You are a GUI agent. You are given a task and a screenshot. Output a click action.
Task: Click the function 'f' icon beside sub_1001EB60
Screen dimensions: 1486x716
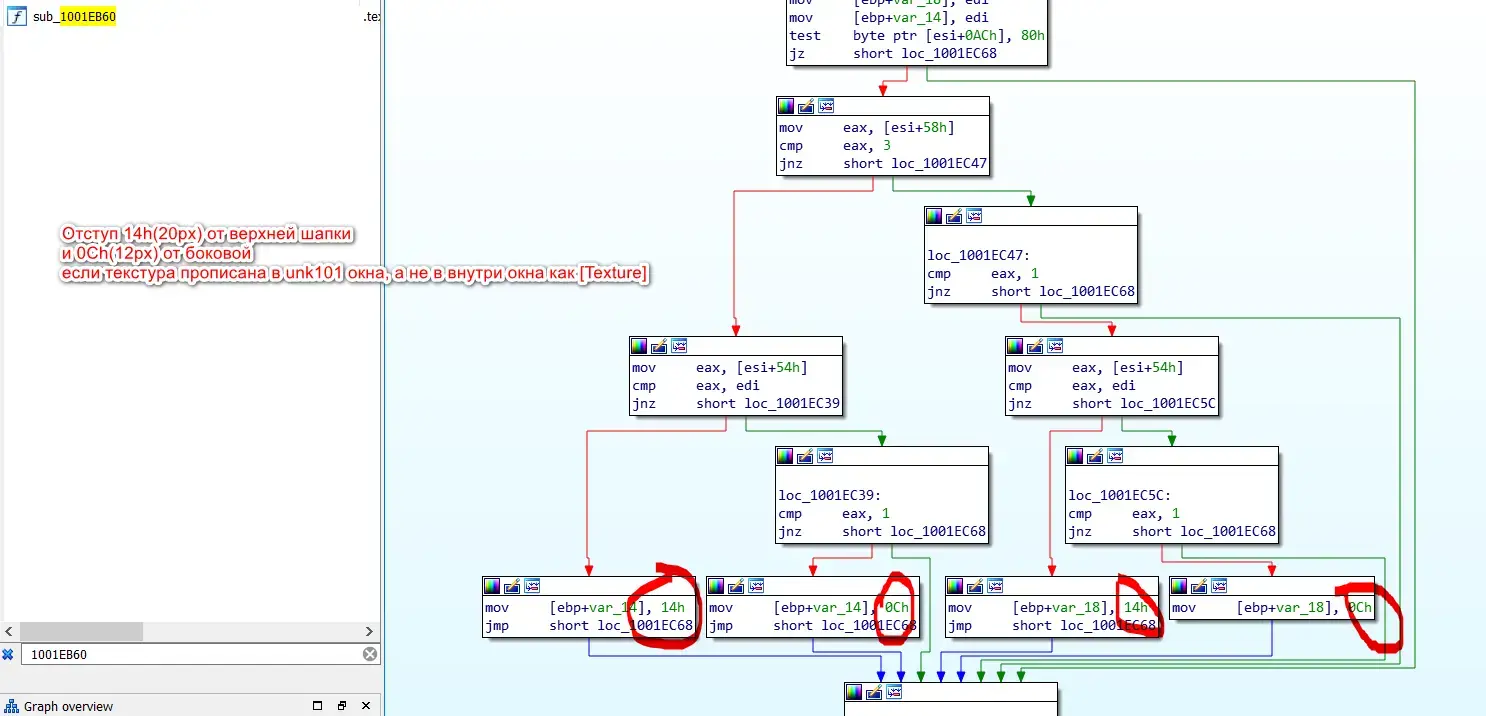pyautogui.click(x=17, y=17)
